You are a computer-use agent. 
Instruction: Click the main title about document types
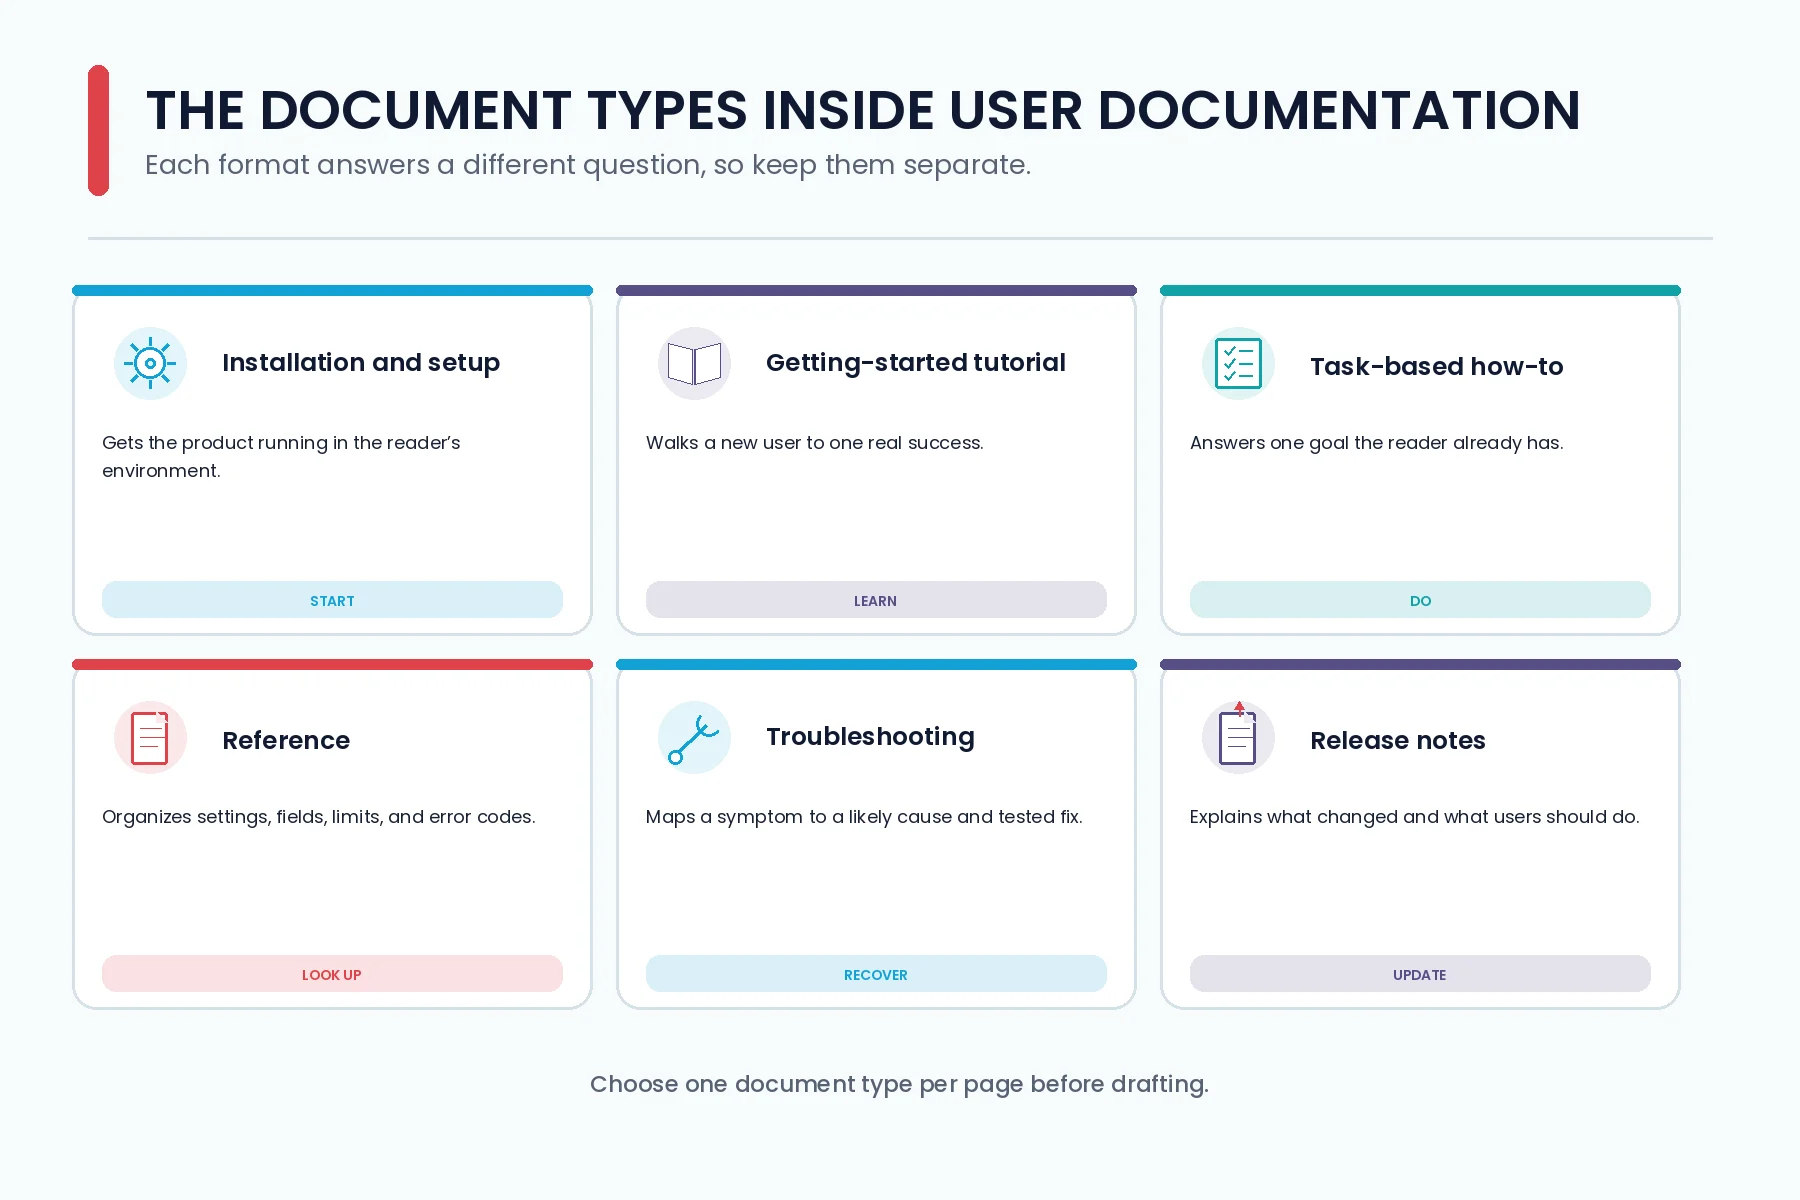(863, 110)
